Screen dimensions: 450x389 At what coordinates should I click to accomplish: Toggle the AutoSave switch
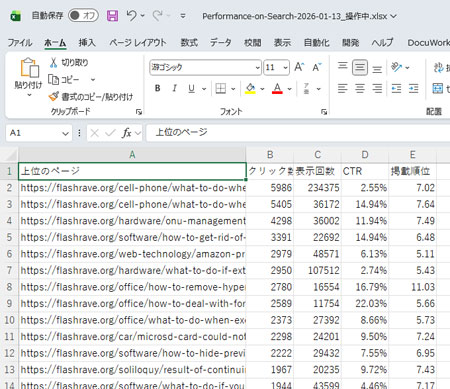(x=83, y=15)
